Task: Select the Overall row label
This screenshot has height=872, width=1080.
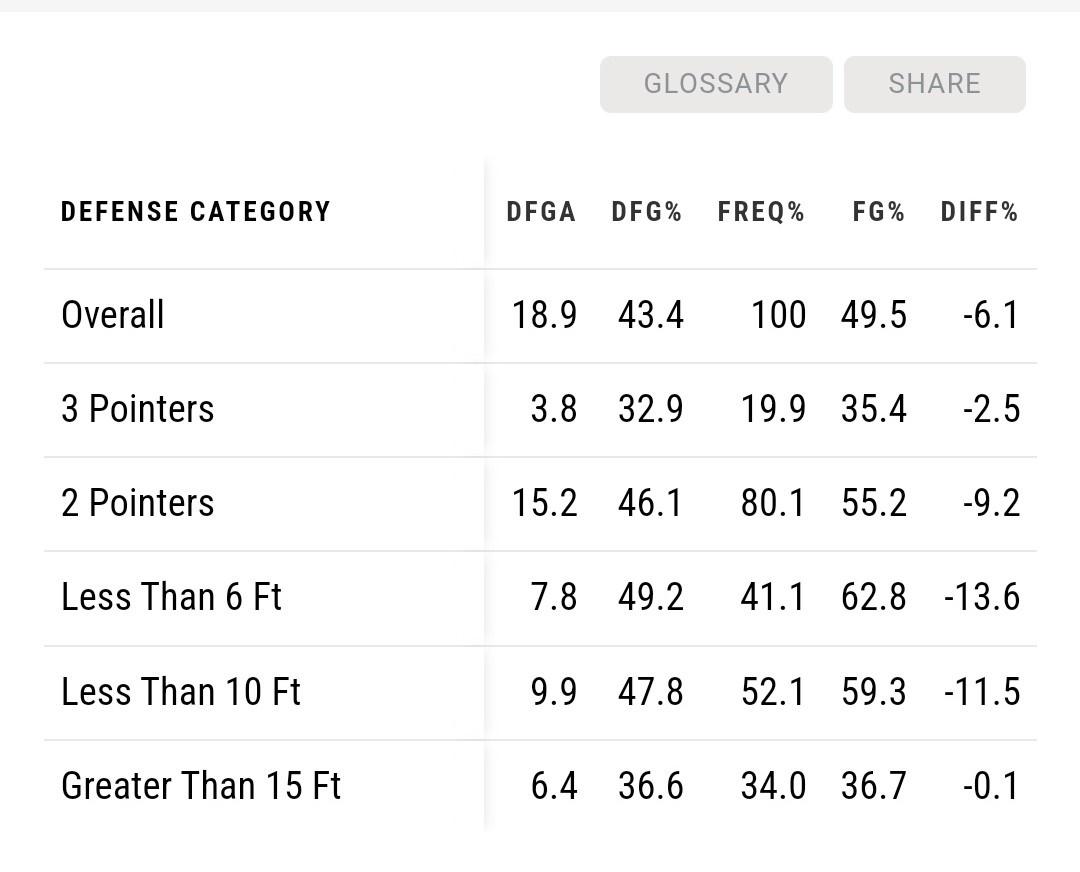Action: coord(113,315)
